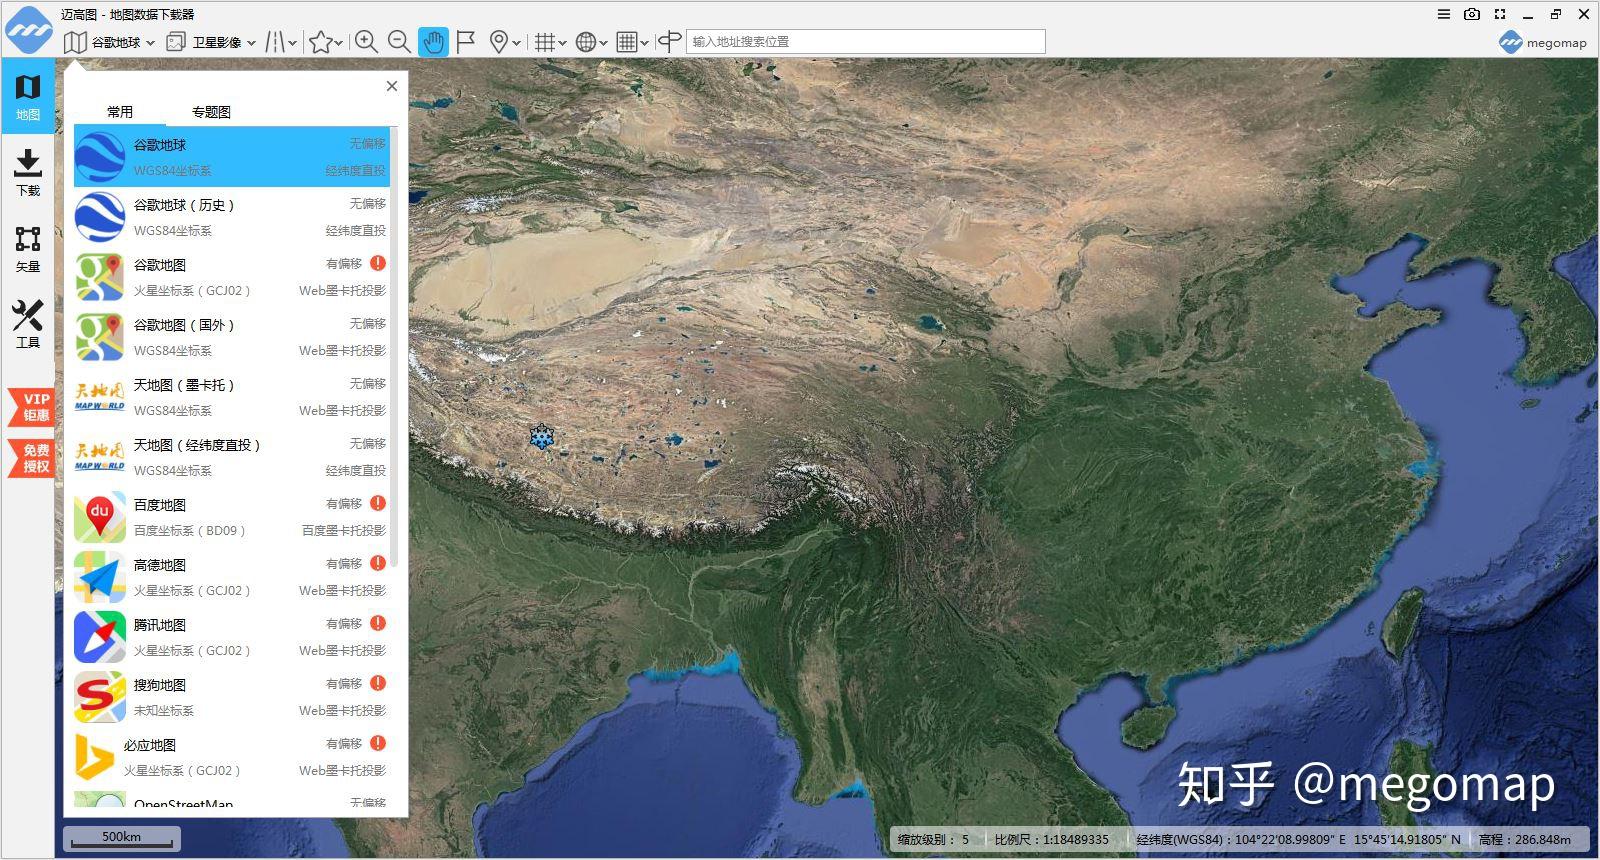
Task: Open the 下载 download sidebar panel
Action: (x=28, y=172)
